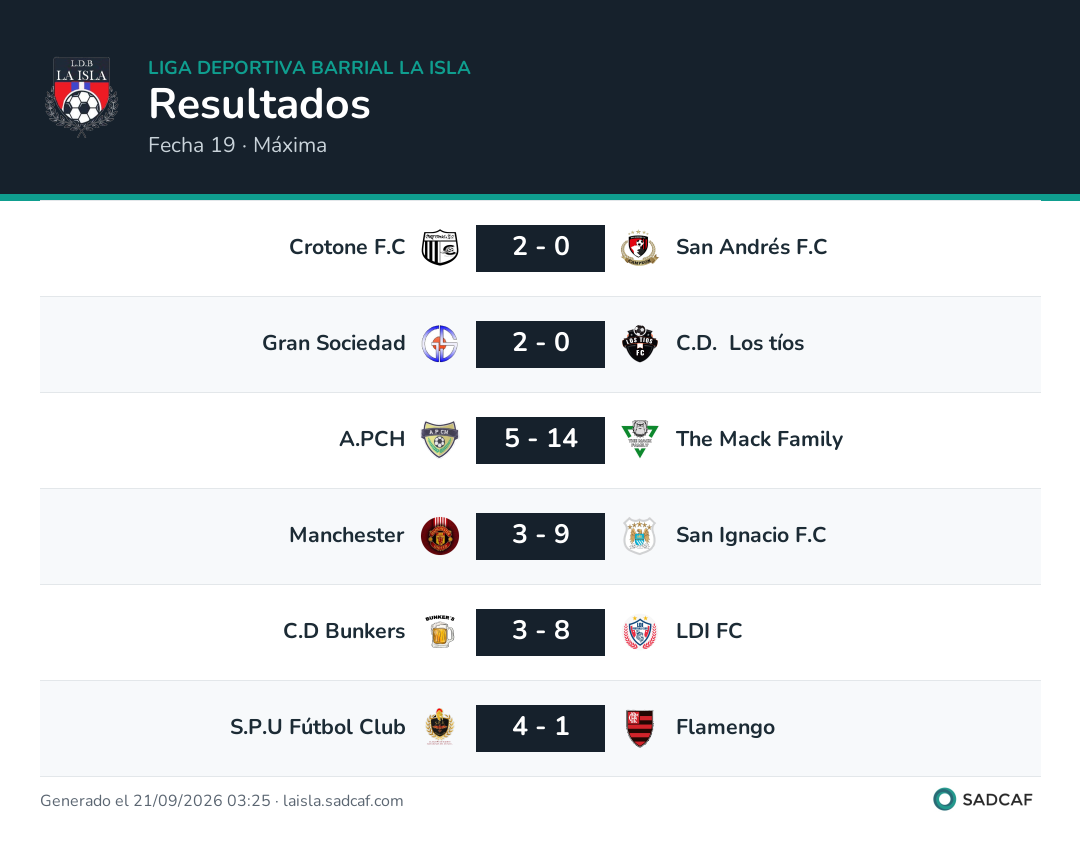The image size is (1080, 852).
Task: Click The Mack Family bulldog logo
Action: coord(639,439)
